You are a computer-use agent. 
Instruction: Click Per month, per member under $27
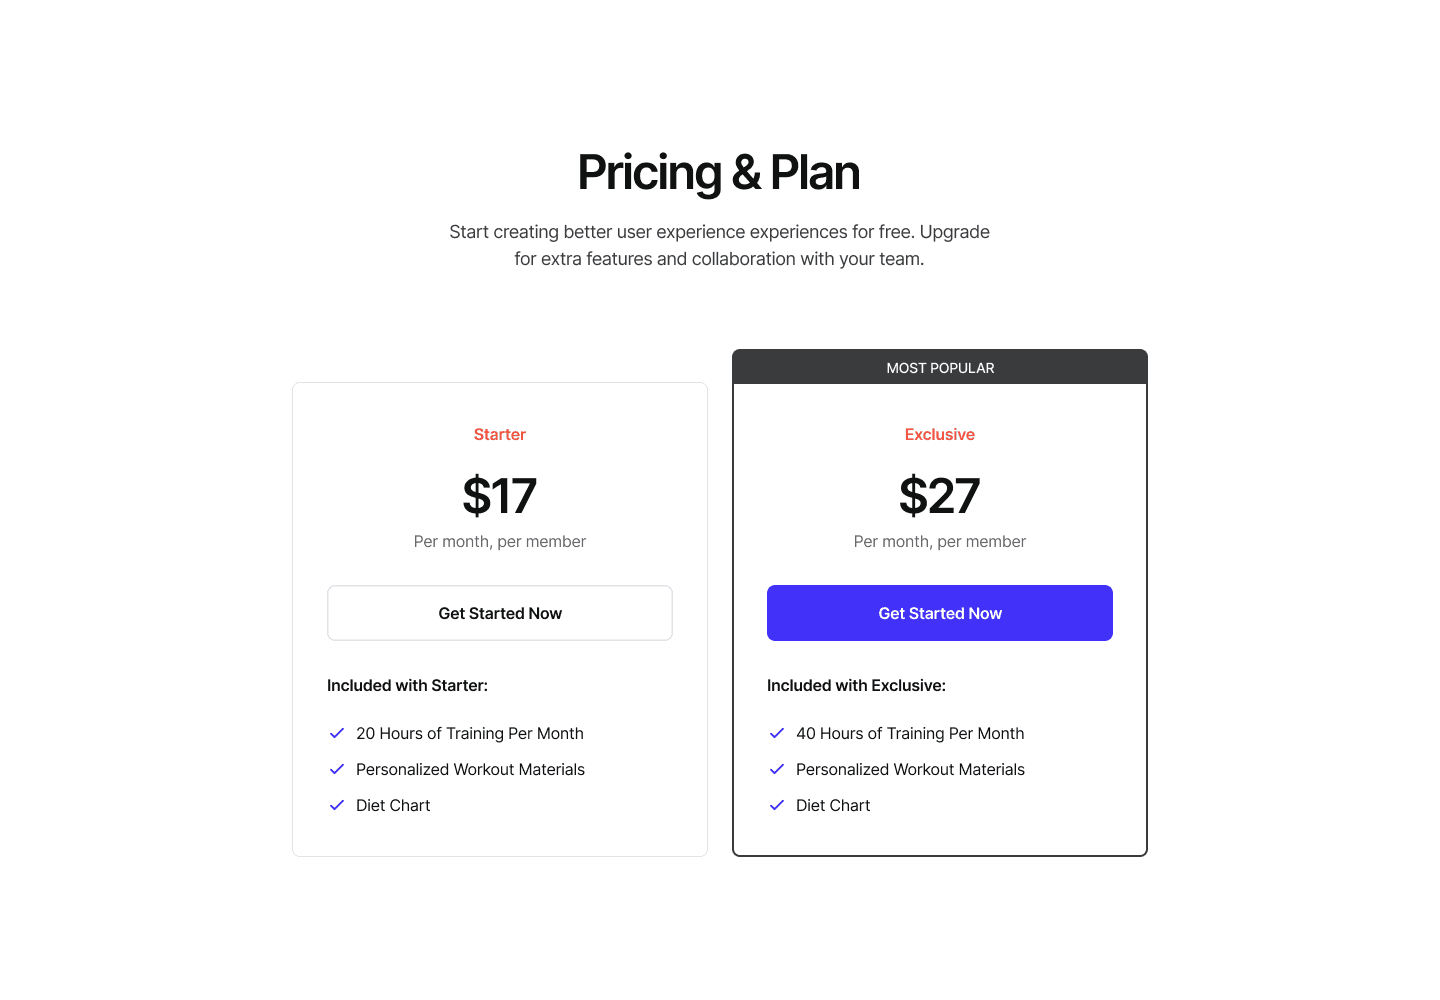(939, 541)
